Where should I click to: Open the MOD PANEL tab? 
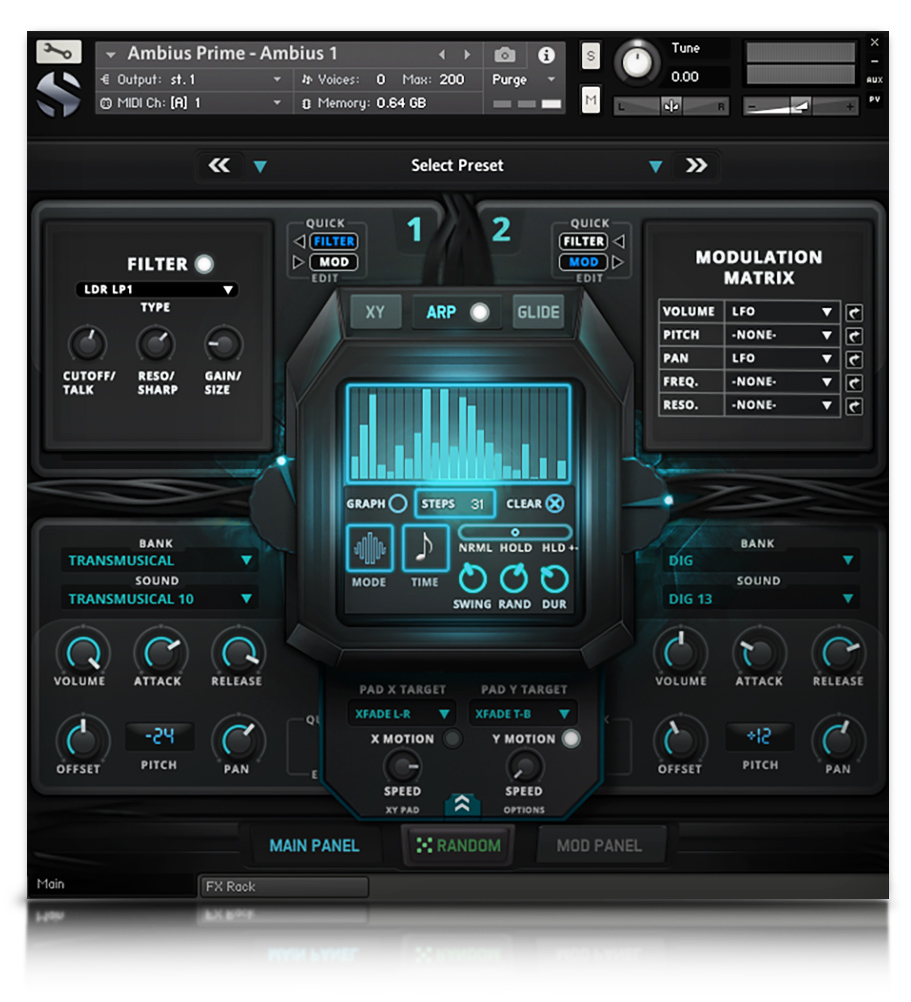click(x=601, y=845)
